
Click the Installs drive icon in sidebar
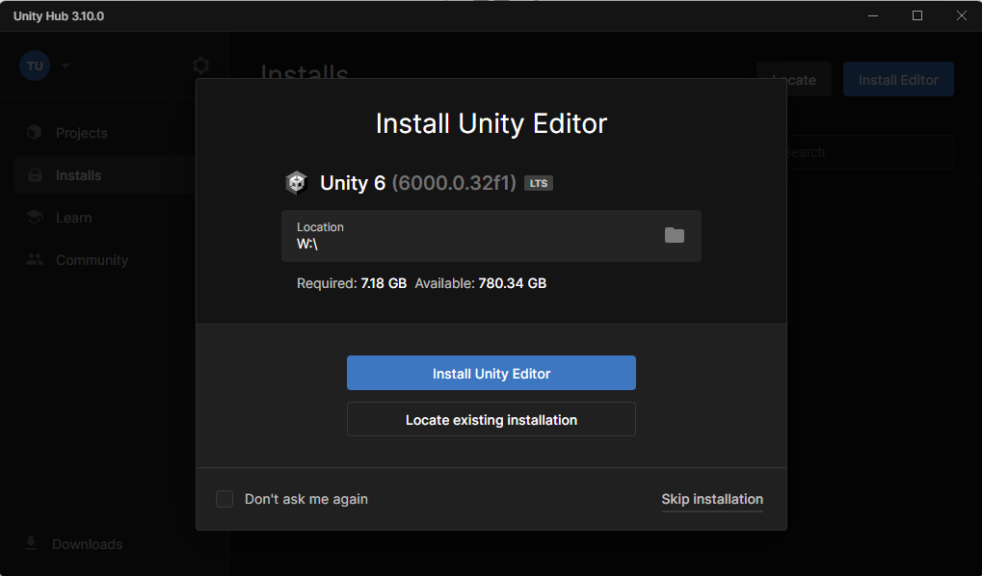coord(35,175)
